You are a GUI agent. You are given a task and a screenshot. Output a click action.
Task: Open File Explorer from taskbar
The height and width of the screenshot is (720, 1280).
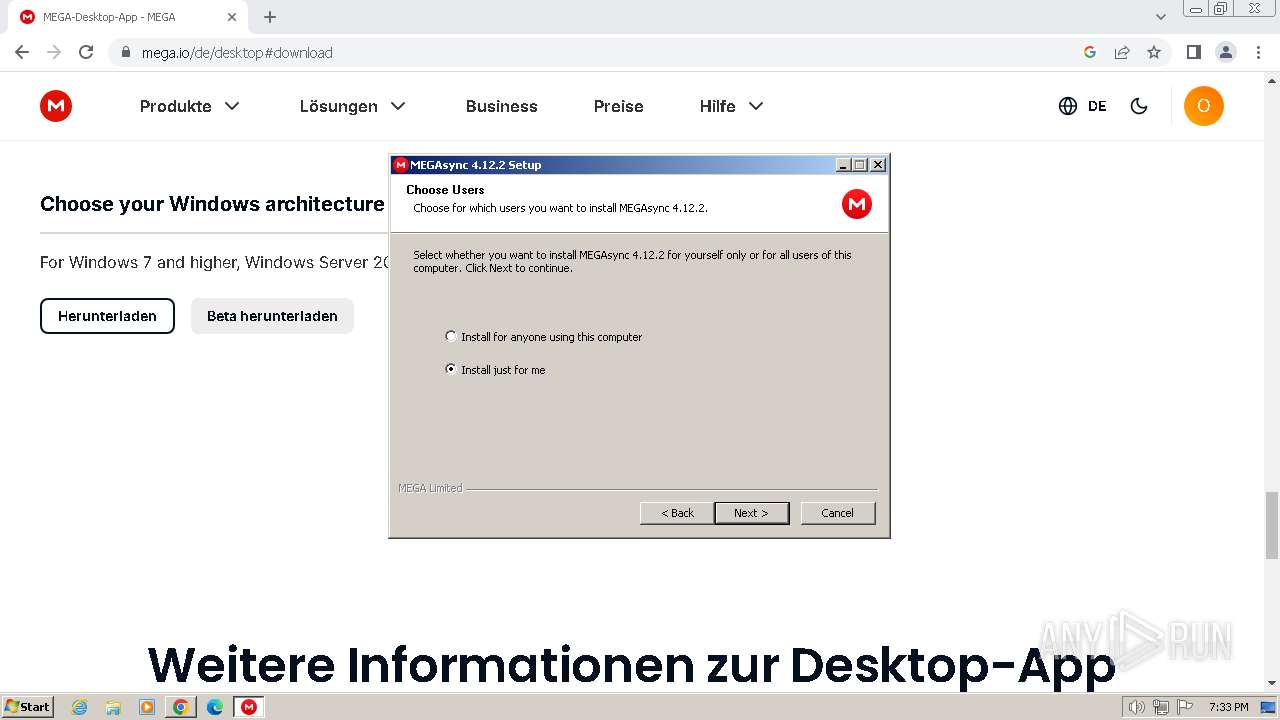point(113,707)
